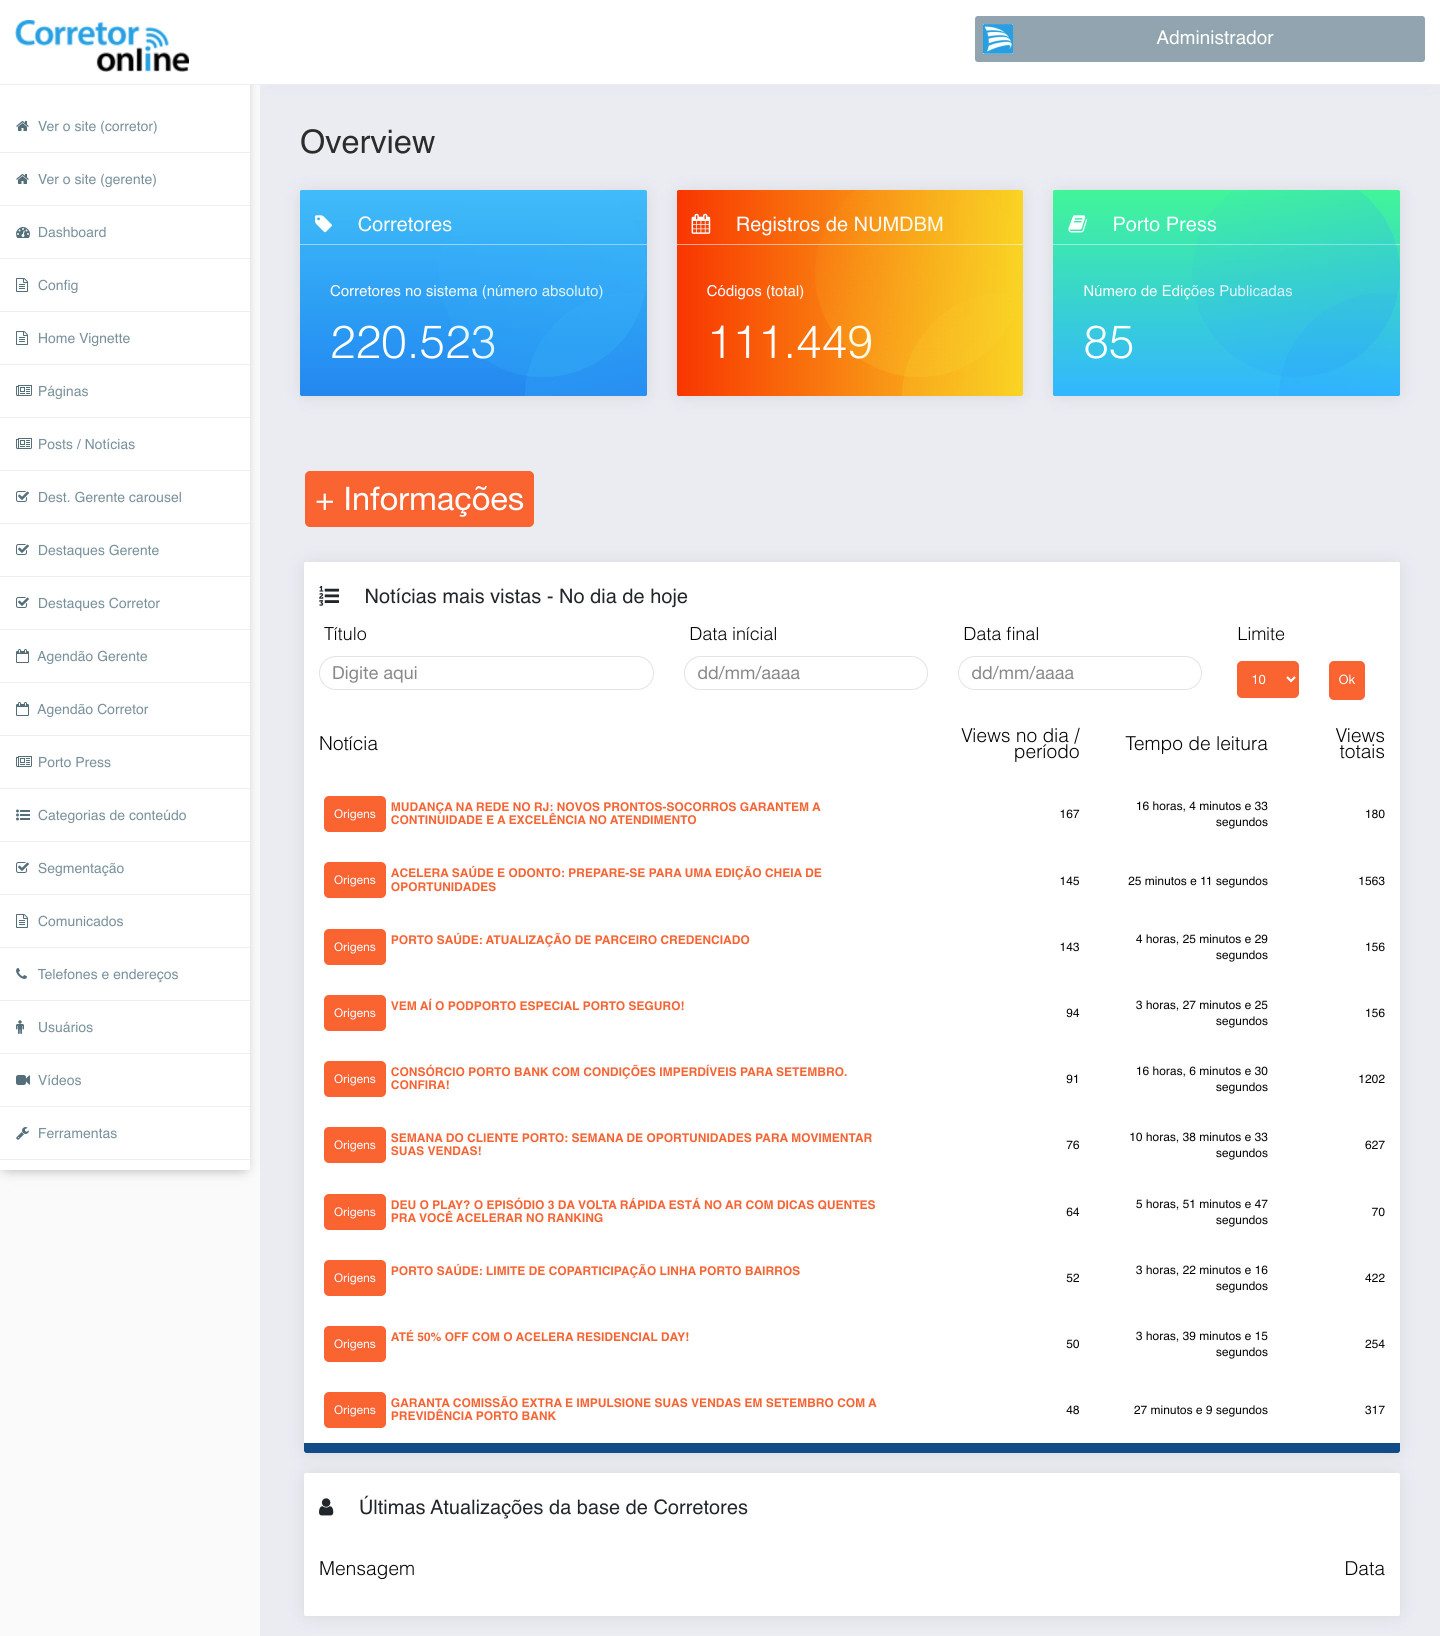The image size is (1440, 1636).
Task: Focus the Data final date field
Action: tap(1080, 673)
